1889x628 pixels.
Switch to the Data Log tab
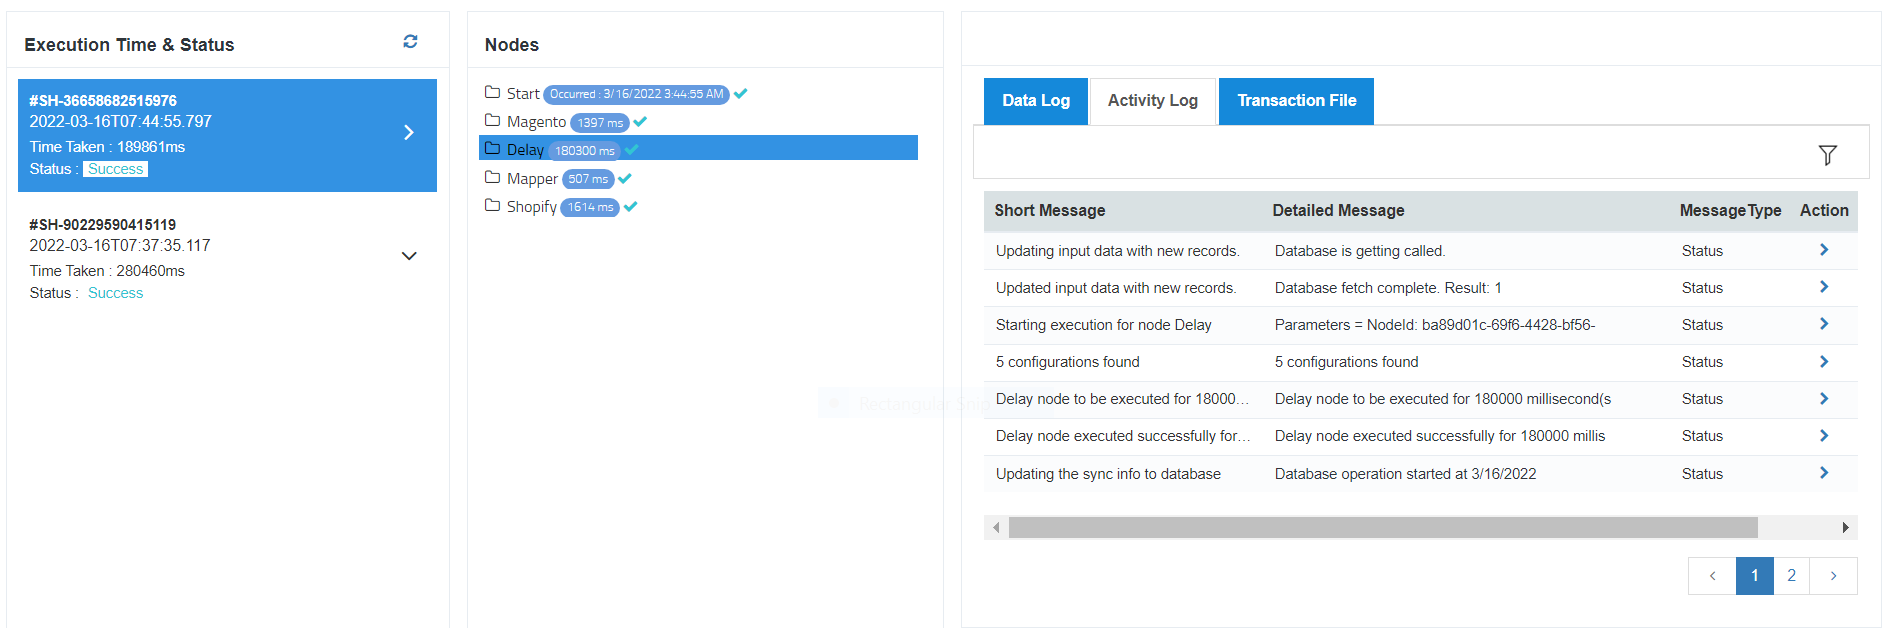1035,101
